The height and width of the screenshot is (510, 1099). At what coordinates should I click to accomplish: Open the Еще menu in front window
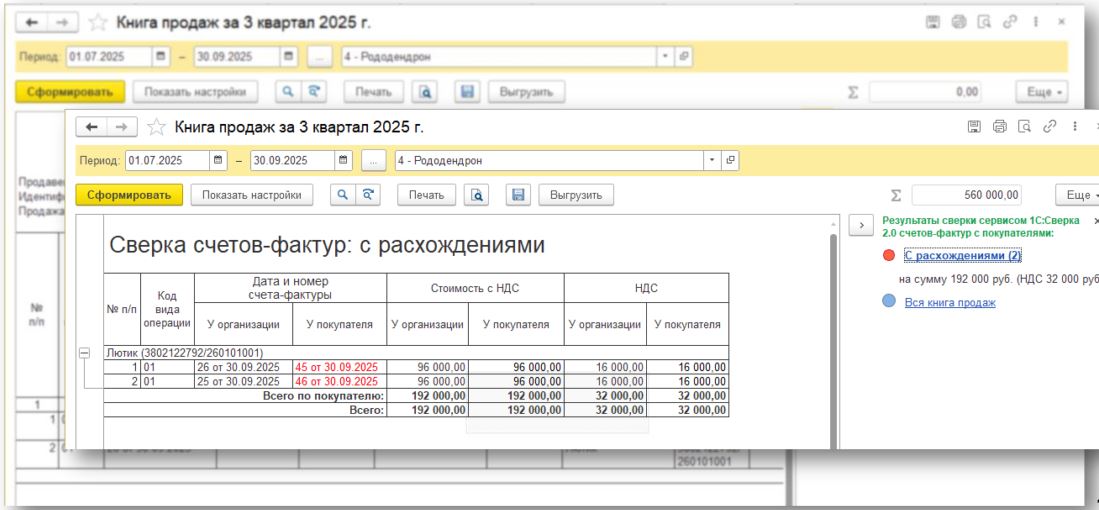1077,195
